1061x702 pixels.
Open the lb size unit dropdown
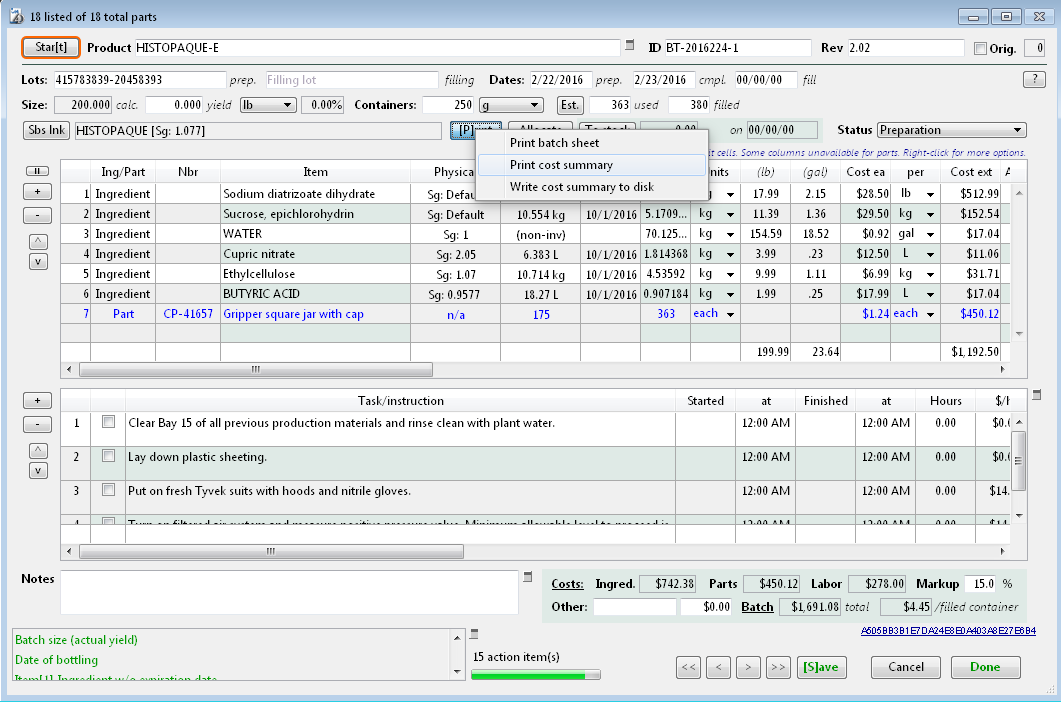269,105
